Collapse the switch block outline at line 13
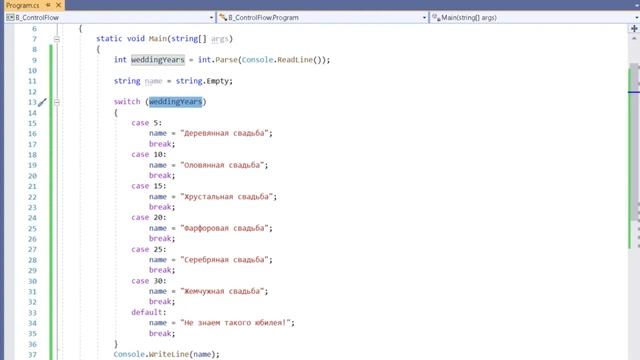The width and height of the screenshot is (640, 360). pos(57,102)
